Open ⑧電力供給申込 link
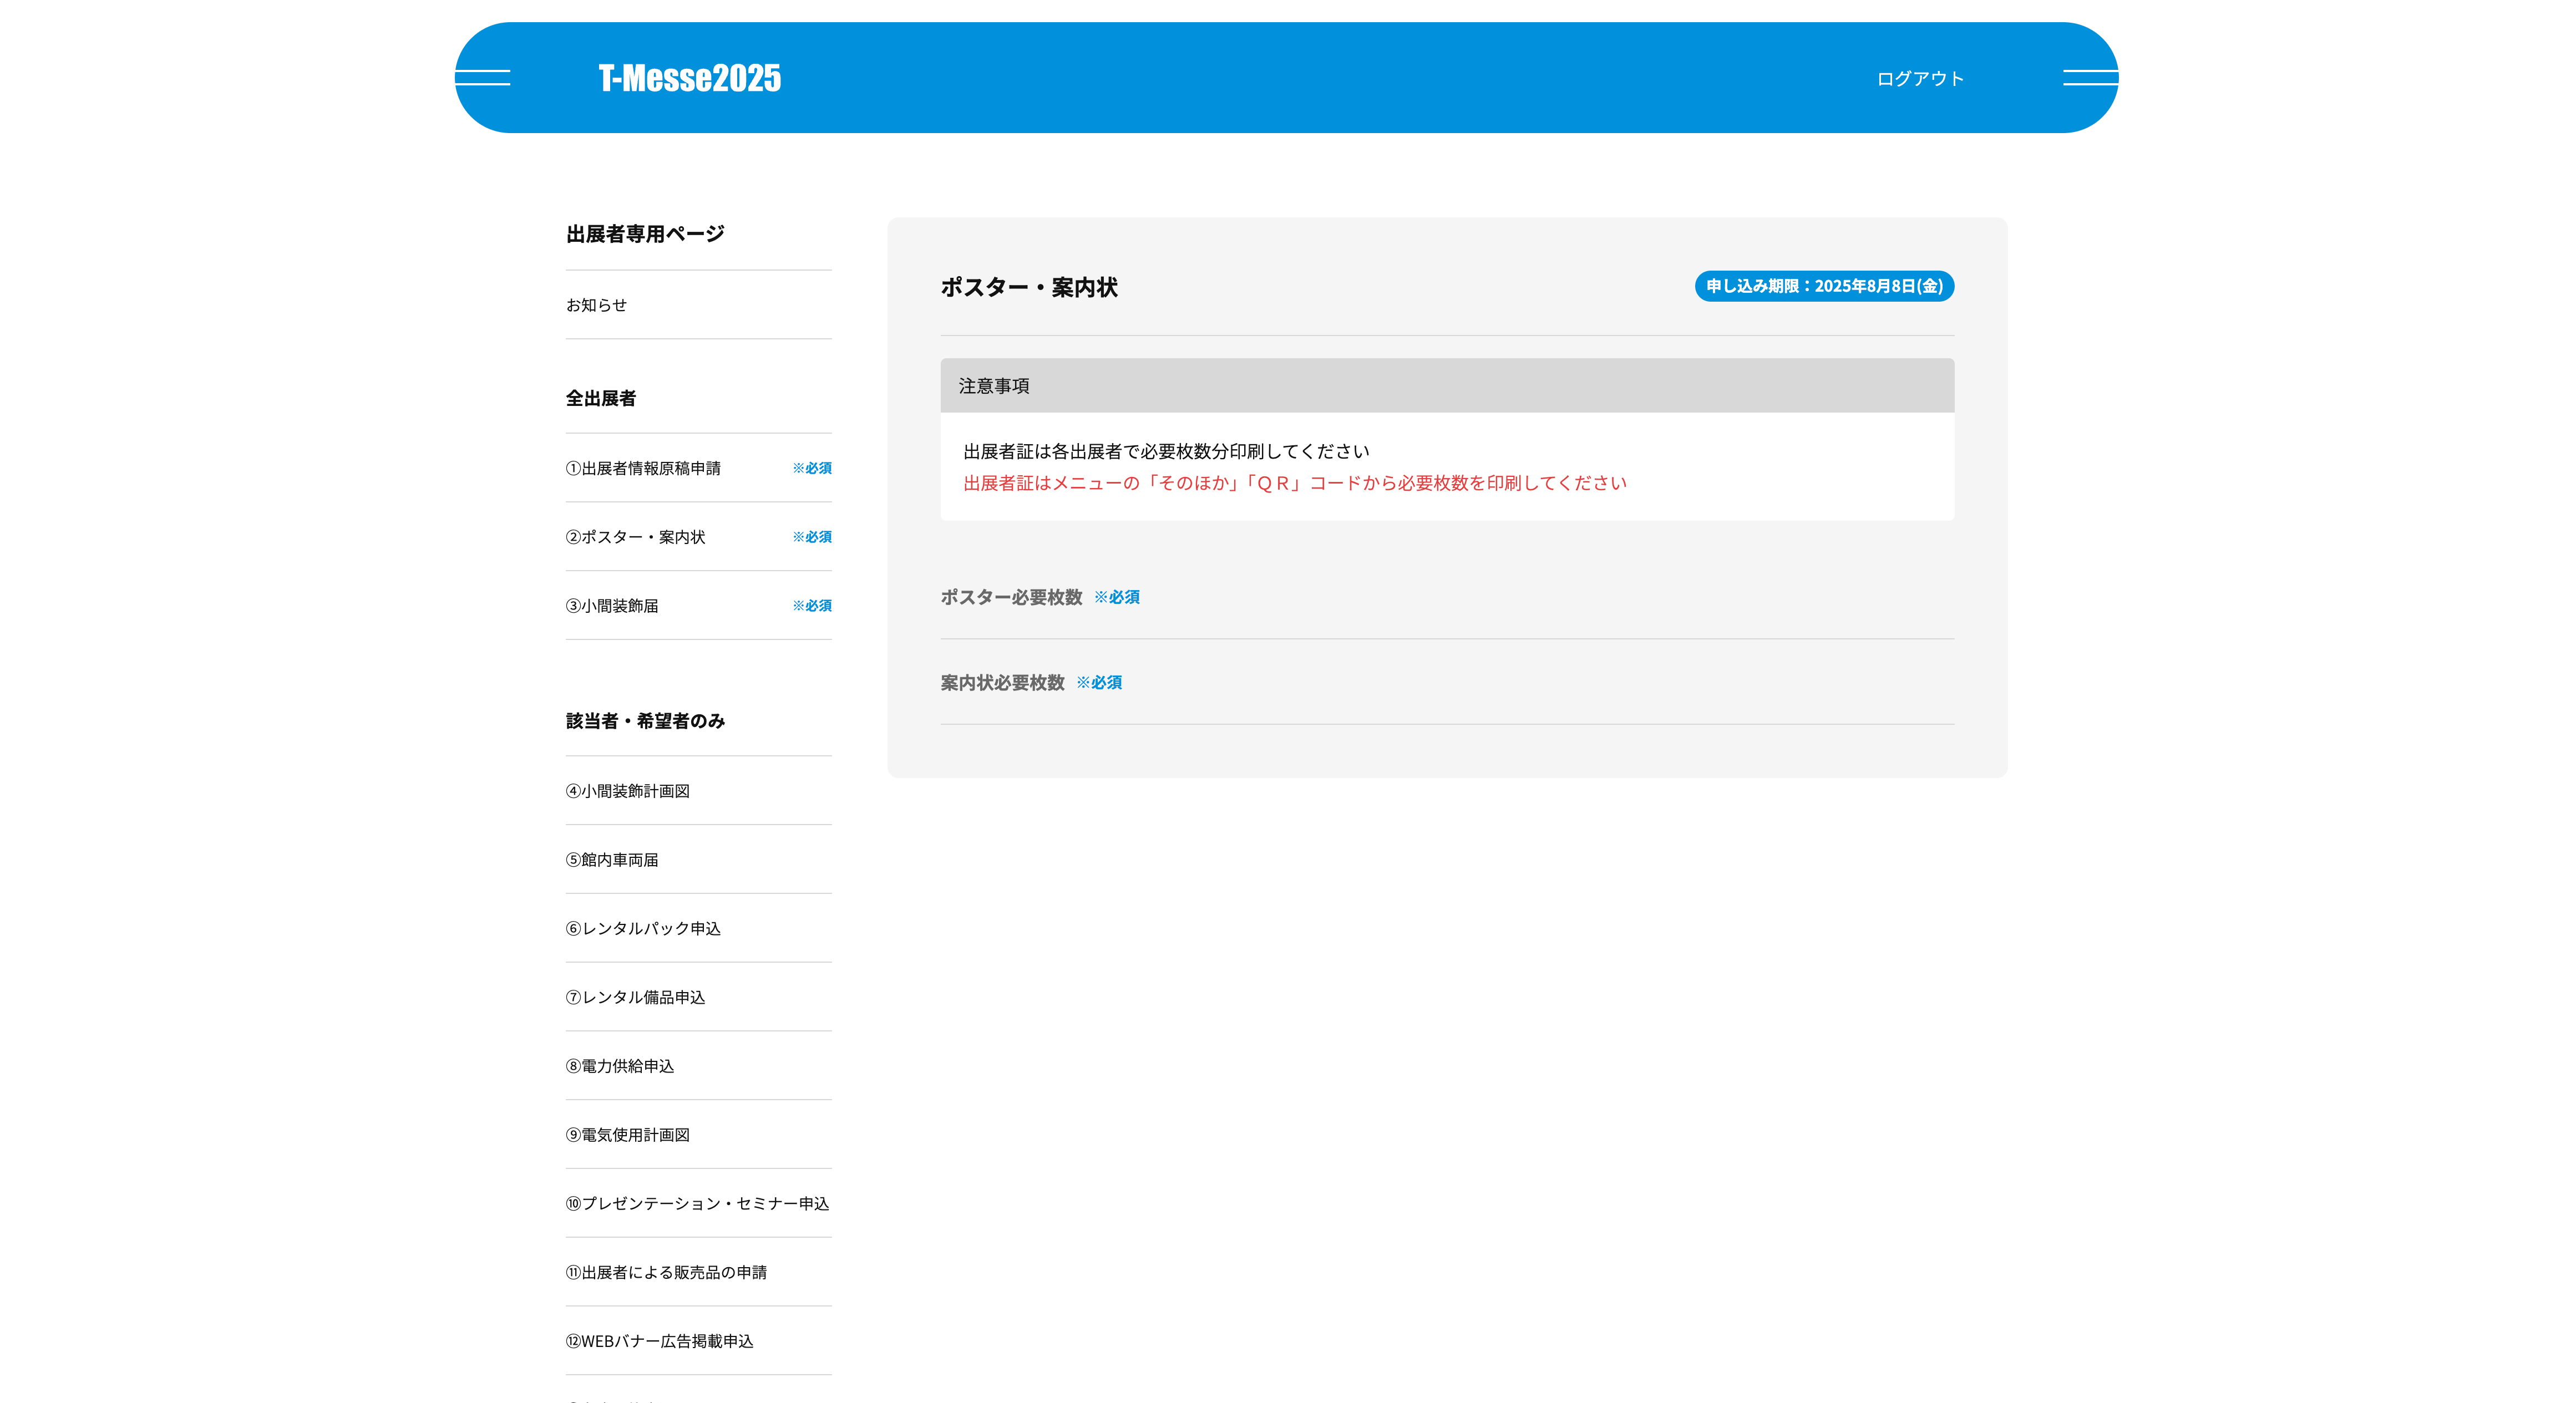 click(620, 1066)
